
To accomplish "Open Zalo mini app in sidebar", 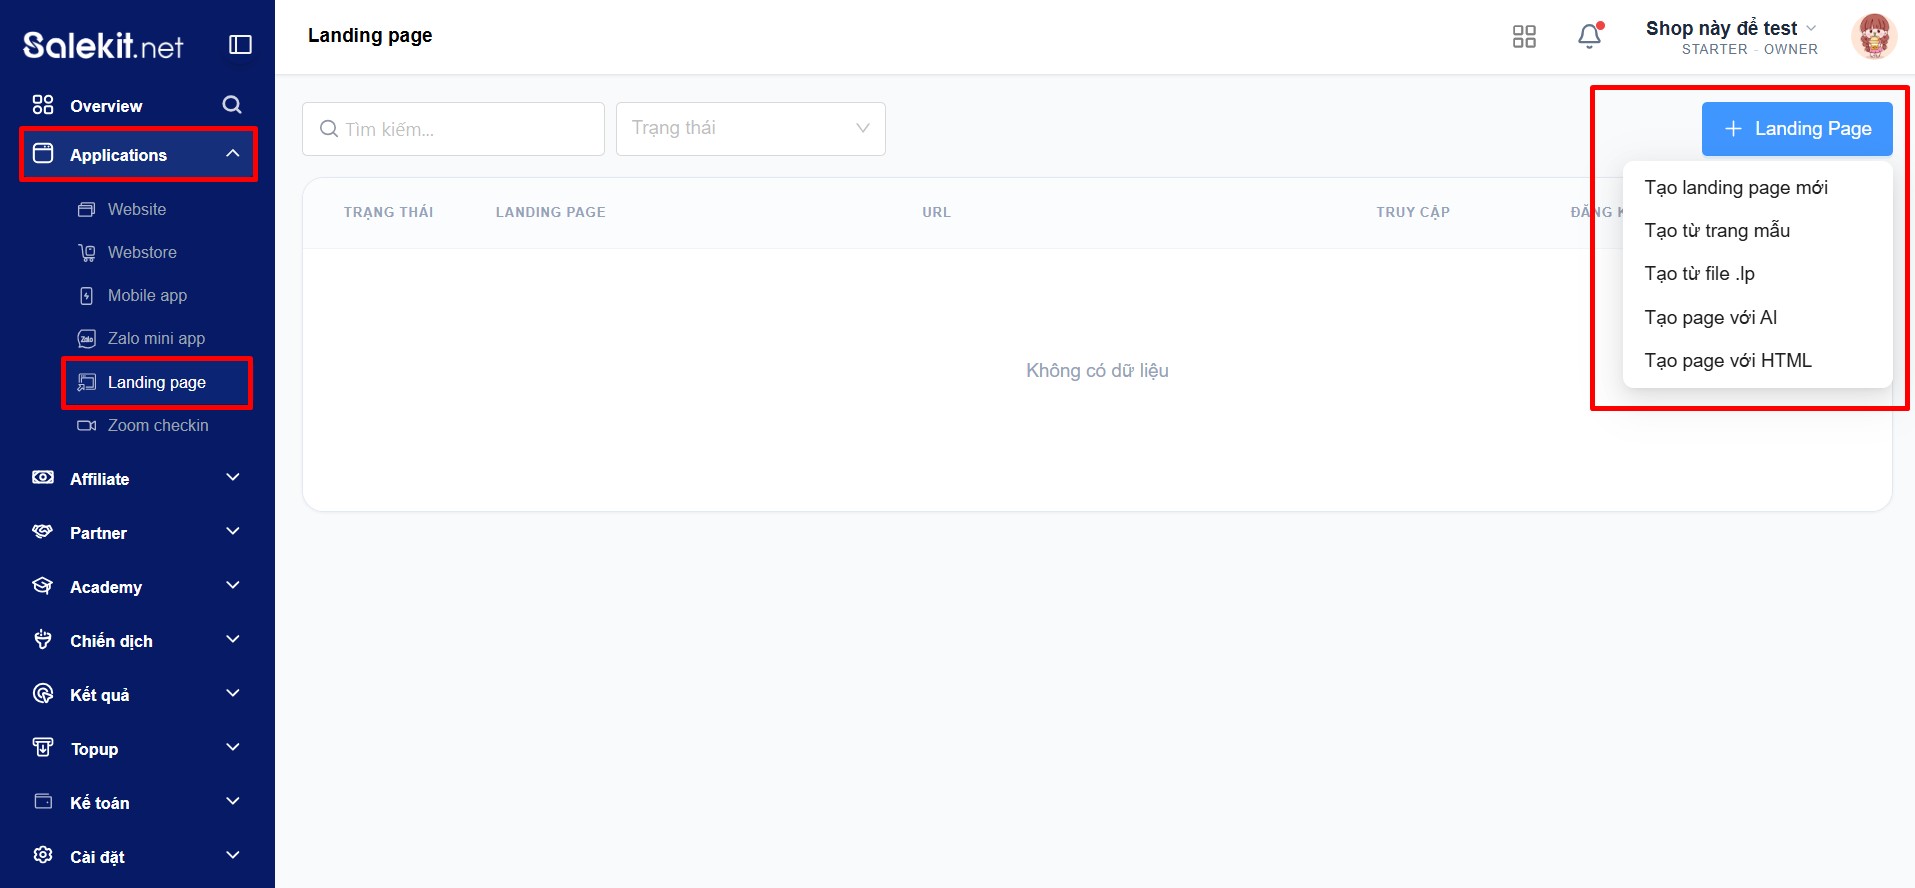I will coord(156,339).
